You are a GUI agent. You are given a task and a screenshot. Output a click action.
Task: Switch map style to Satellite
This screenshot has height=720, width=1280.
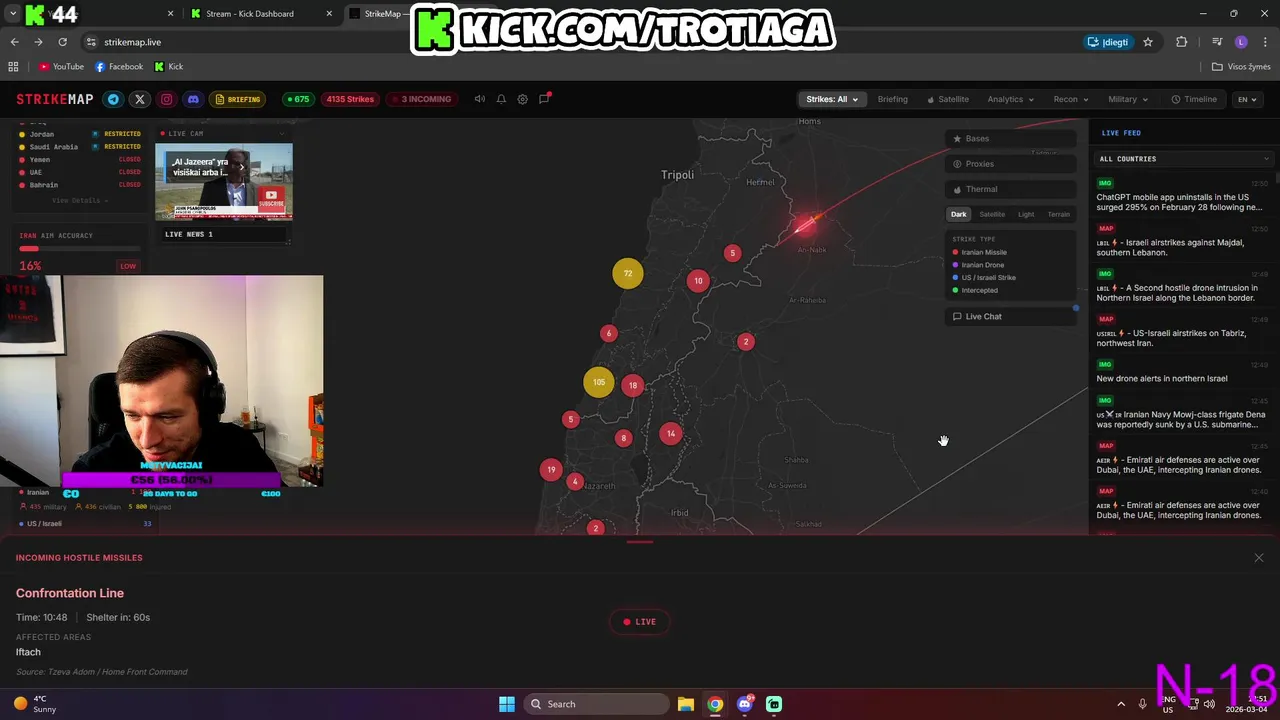(x=992, y=214)
